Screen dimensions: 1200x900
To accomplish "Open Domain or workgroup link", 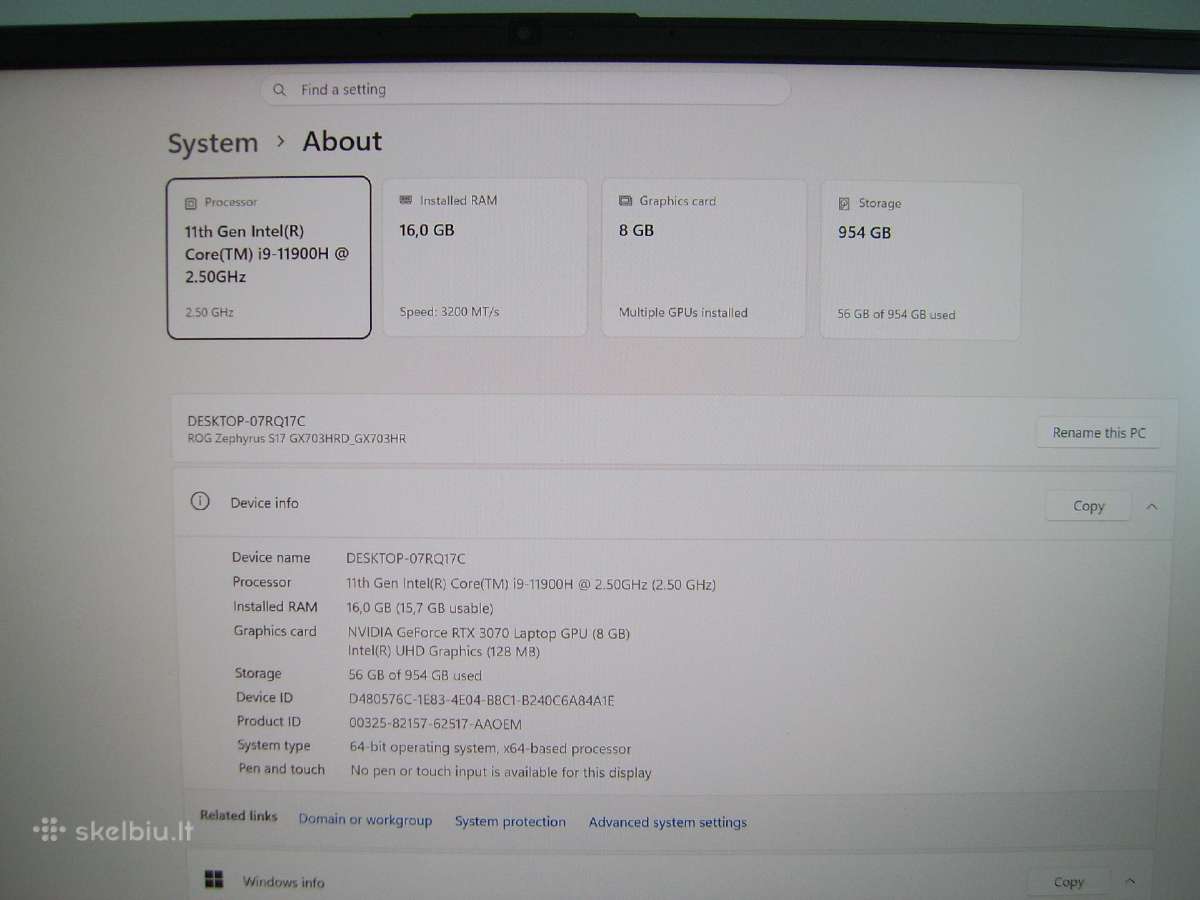I will (x=365, y=820).
